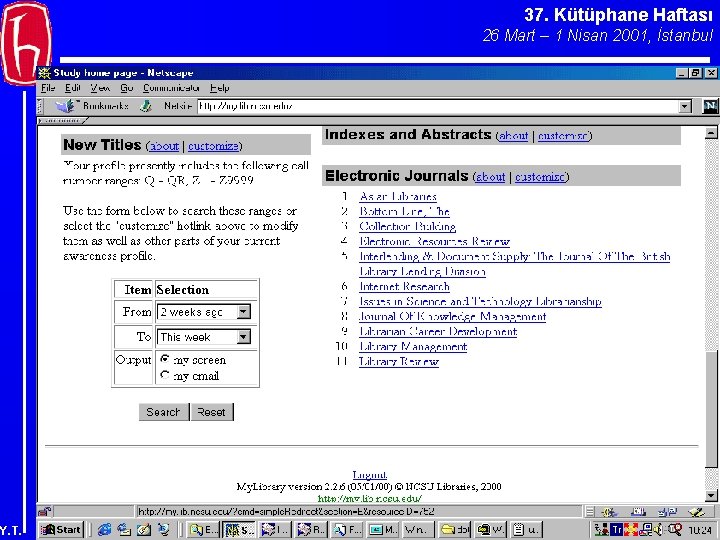
Task: Switch to the taskbar button labeled u.
Action: click(x=526, y=529)
